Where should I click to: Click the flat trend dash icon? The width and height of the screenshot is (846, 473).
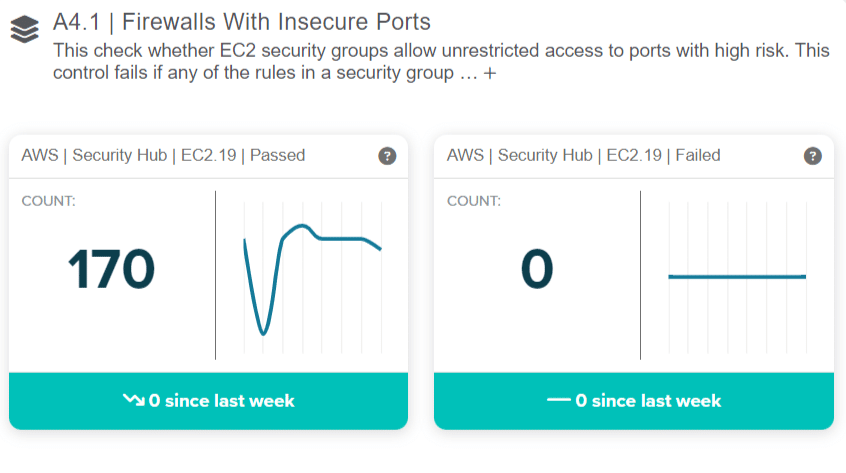558,401
